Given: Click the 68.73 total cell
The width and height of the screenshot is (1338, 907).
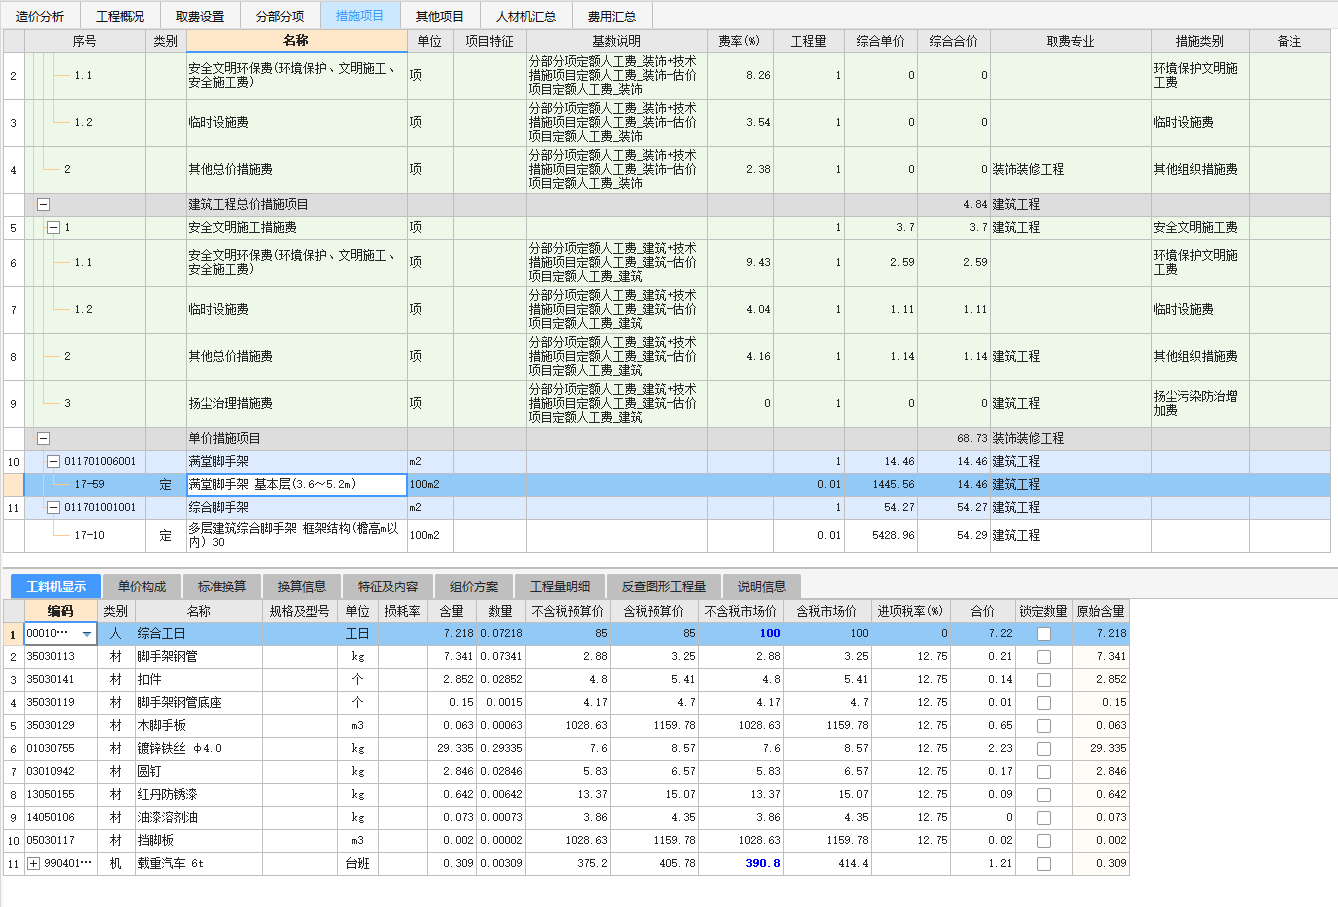Looking at the screenshot, I should pyautogui.click(x=954, y=438).
